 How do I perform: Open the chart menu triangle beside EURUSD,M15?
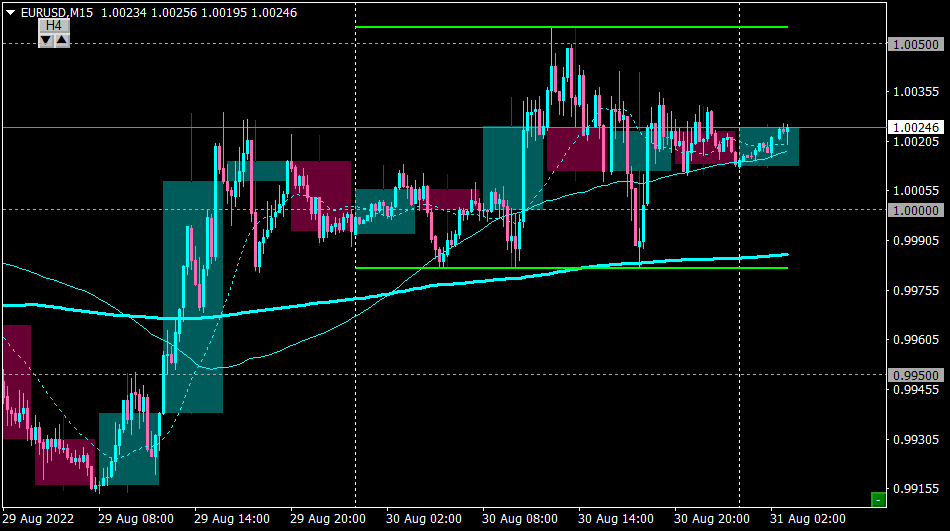(10, 12)
